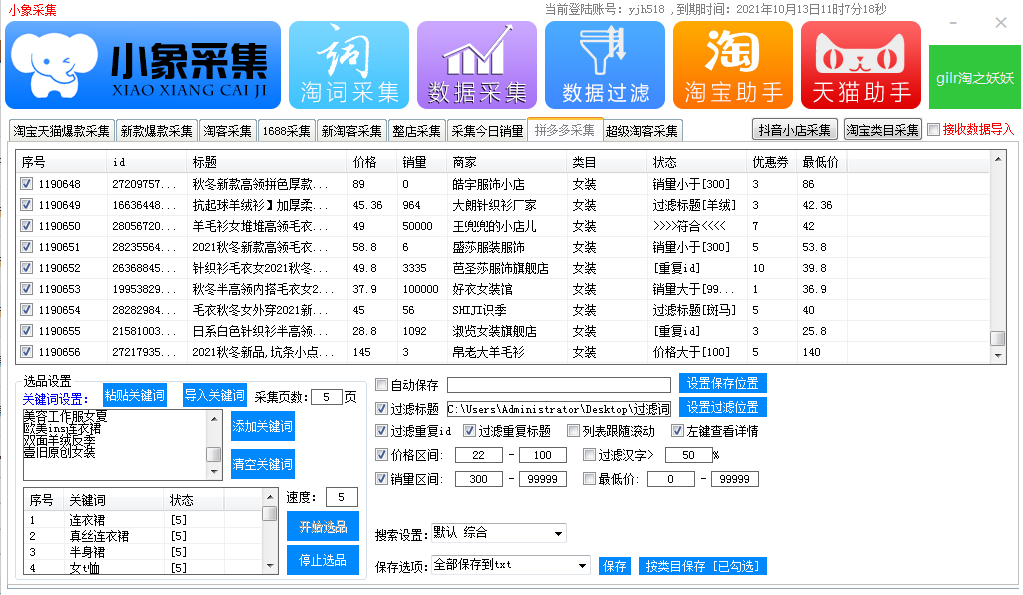Click the 停止选品 button

coord(322,560)
